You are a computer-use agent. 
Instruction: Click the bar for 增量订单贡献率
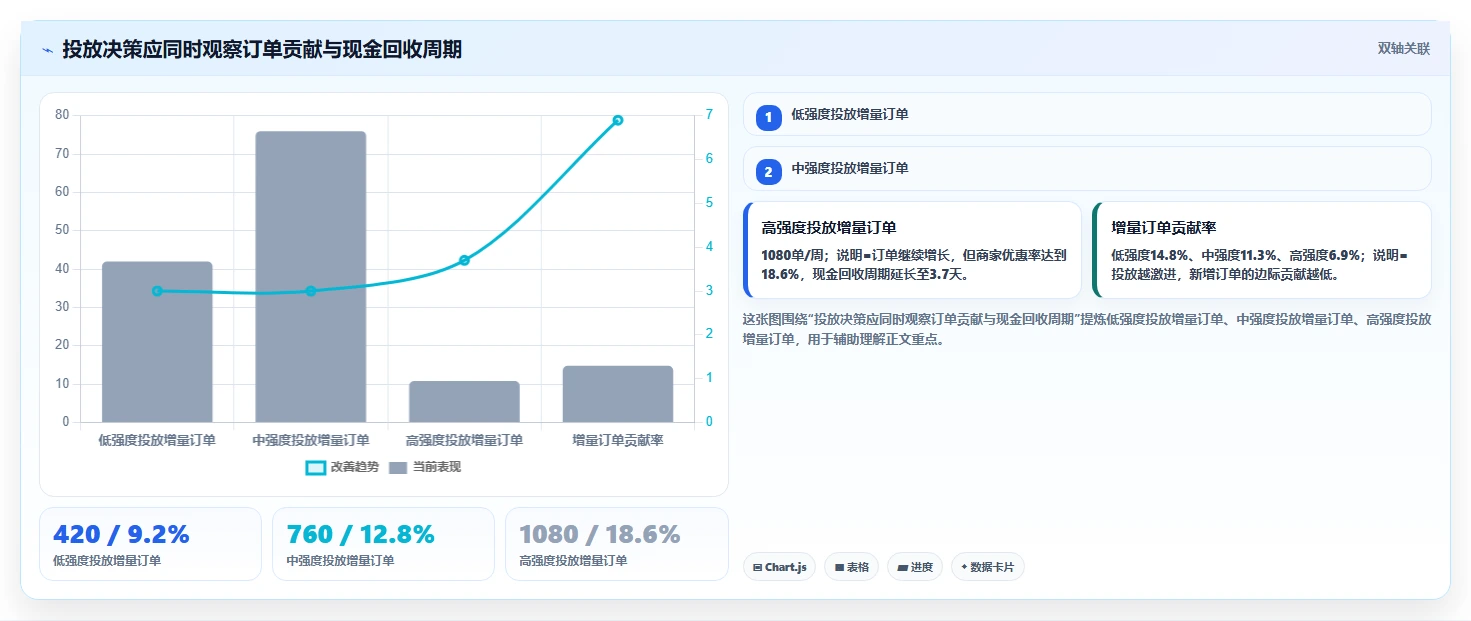coord(618,394)
